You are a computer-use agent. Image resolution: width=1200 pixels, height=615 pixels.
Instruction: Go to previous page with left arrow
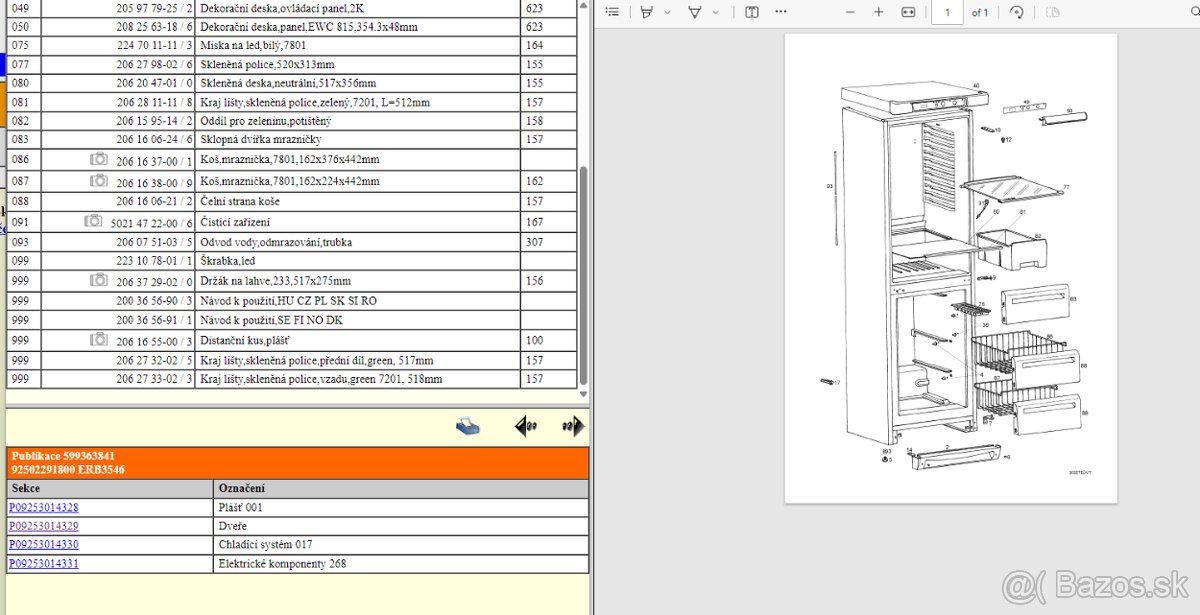525,427
